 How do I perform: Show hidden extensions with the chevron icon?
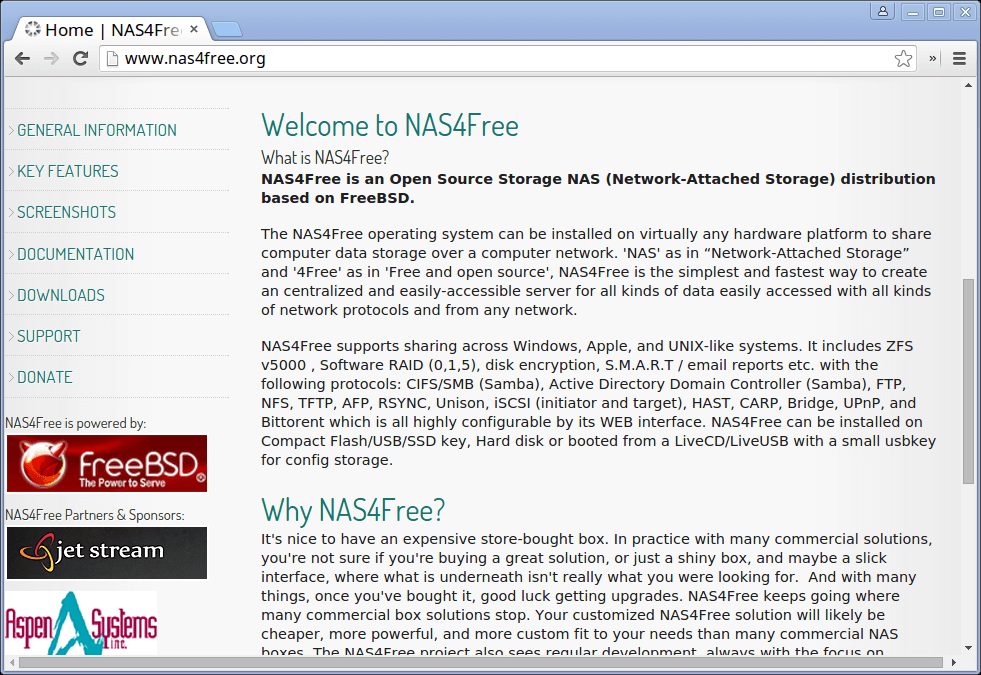932,58
